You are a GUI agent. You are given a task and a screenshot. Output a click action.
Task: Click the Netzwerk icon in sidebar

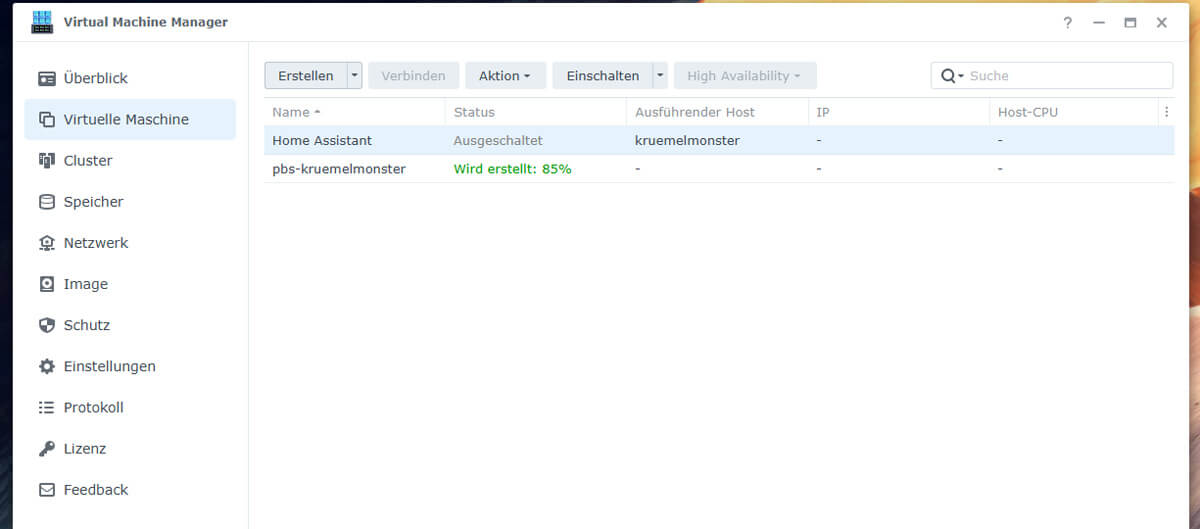tap(47, 243)
